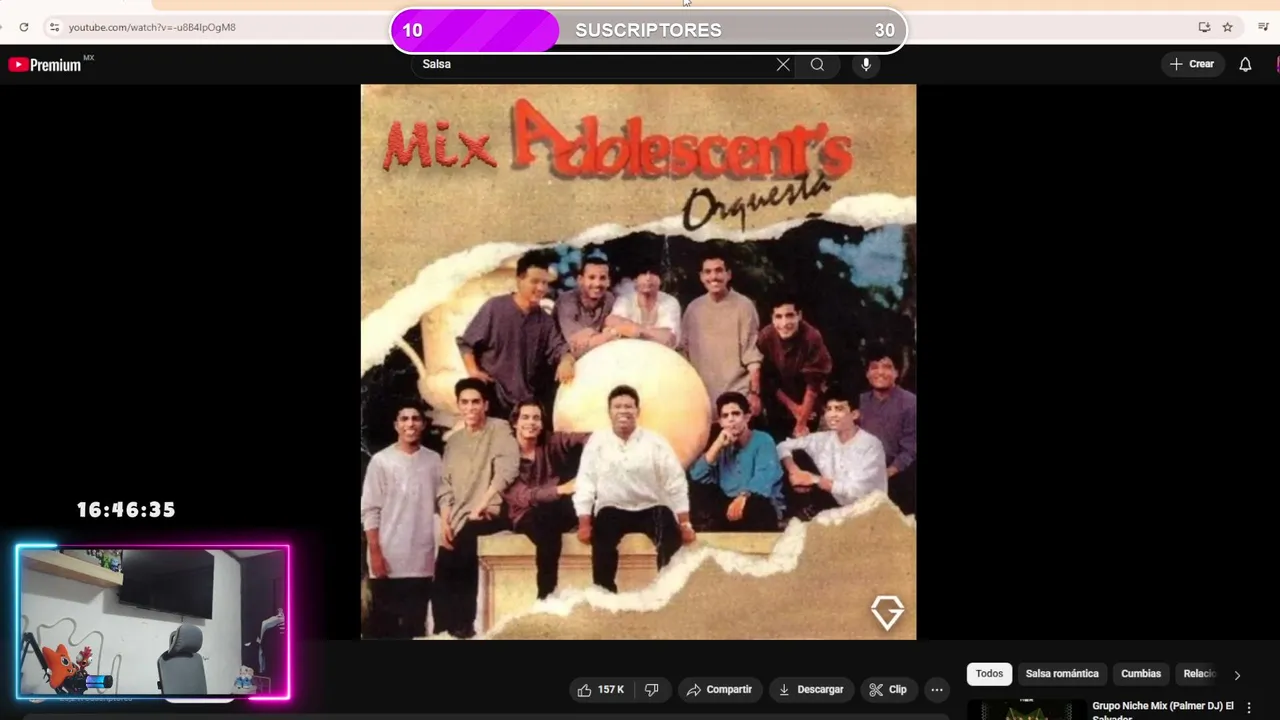Select the Salsa romántica chip

pyautogui.click(x=1062, y=674)
